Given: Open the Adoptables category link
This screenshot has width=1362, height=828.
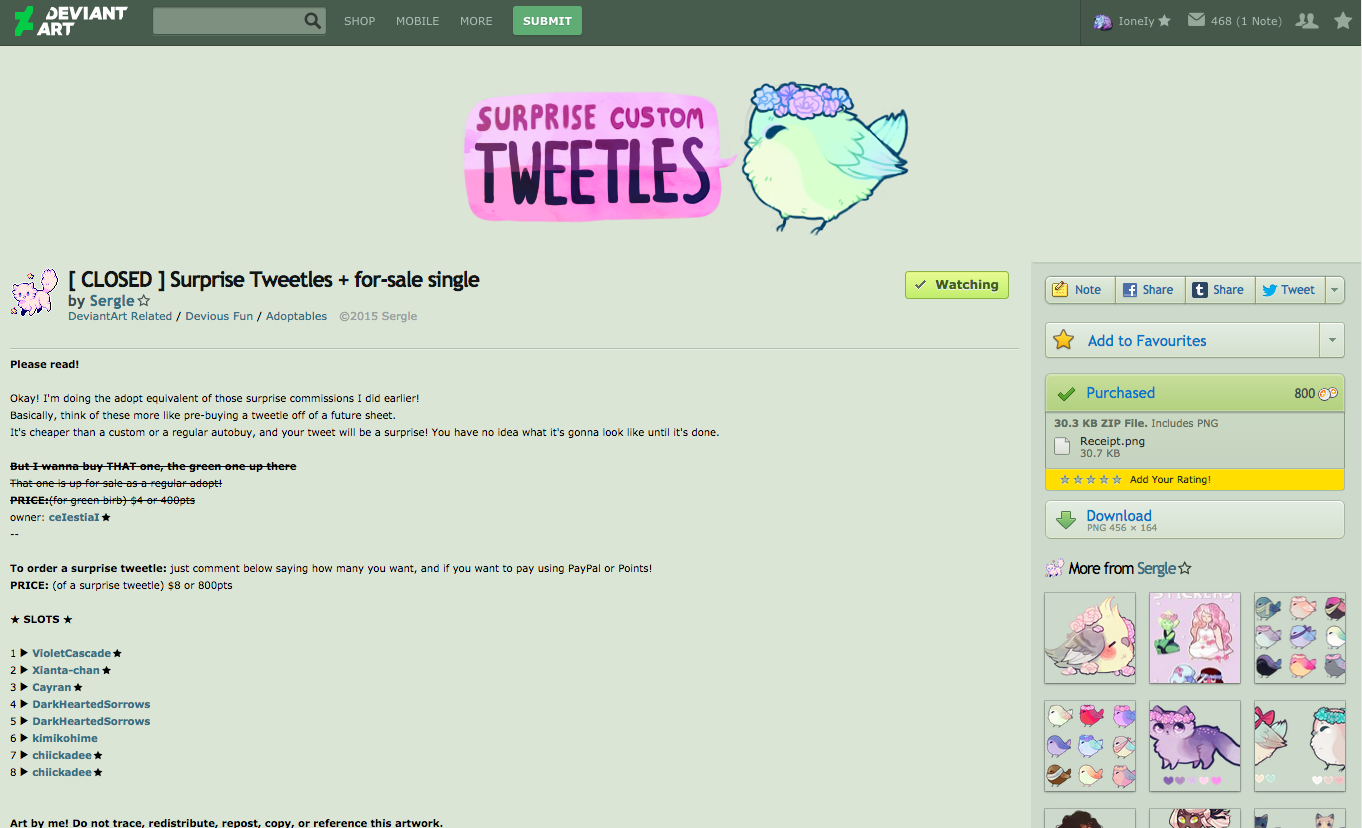Looking at the screenshot, I should (x=296, y=316).
